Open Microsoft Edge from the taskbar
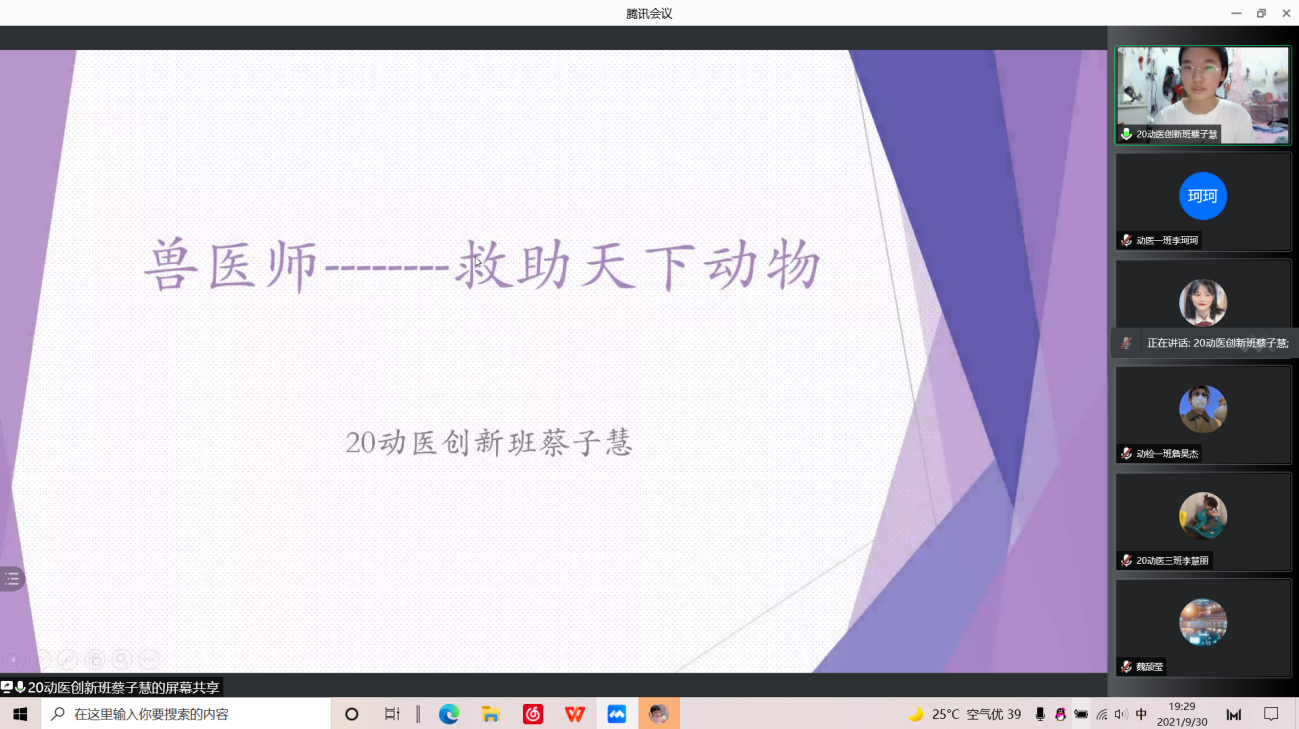The width and height of the screenshot is (1299, 729). click(x=447, y=714)
